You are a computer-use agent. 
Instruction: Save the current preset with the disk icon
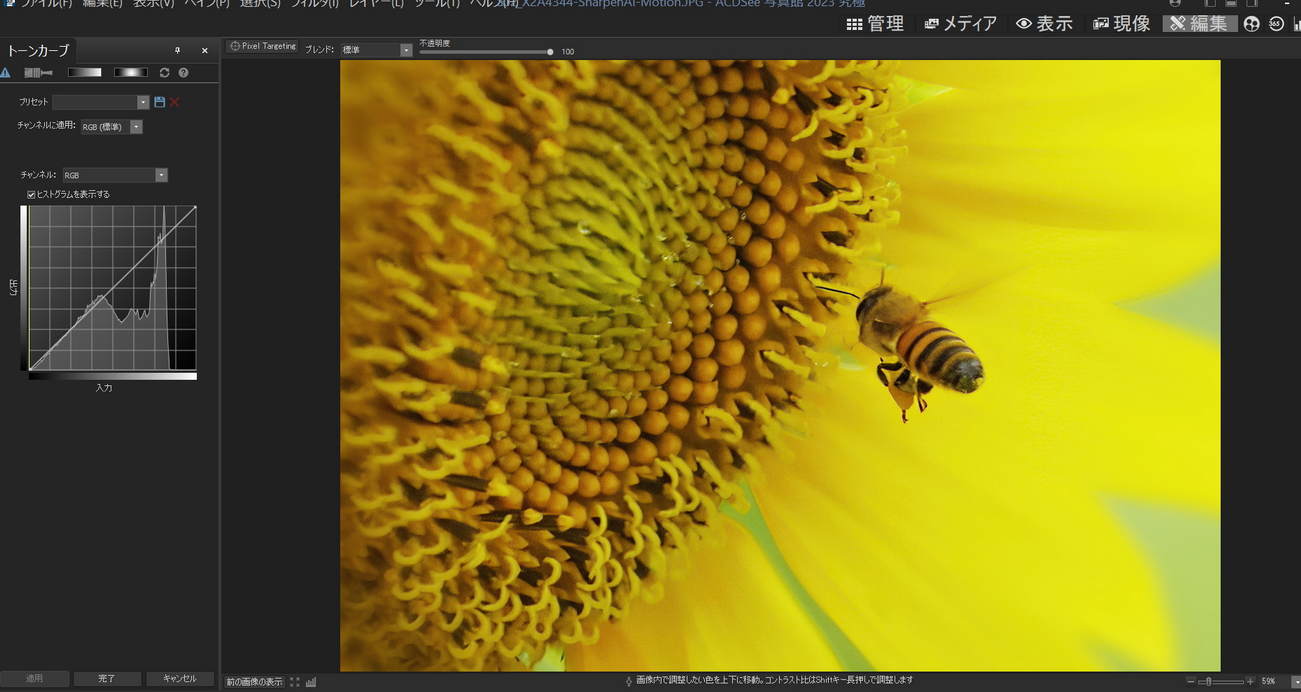tap(160, 102)
